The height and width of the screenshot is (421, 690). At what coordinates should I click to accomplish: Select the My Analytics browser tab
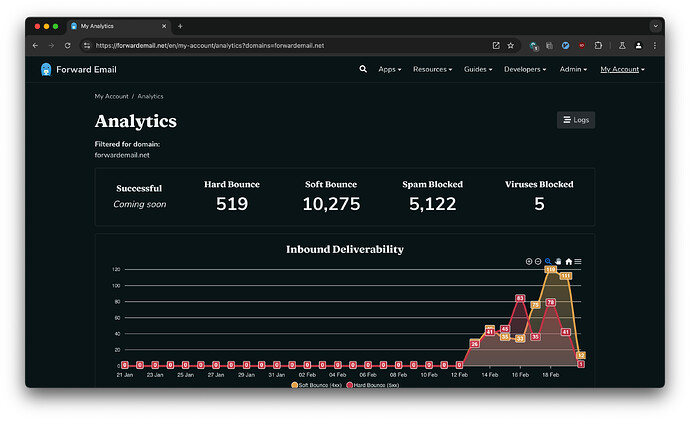(119, 26)
